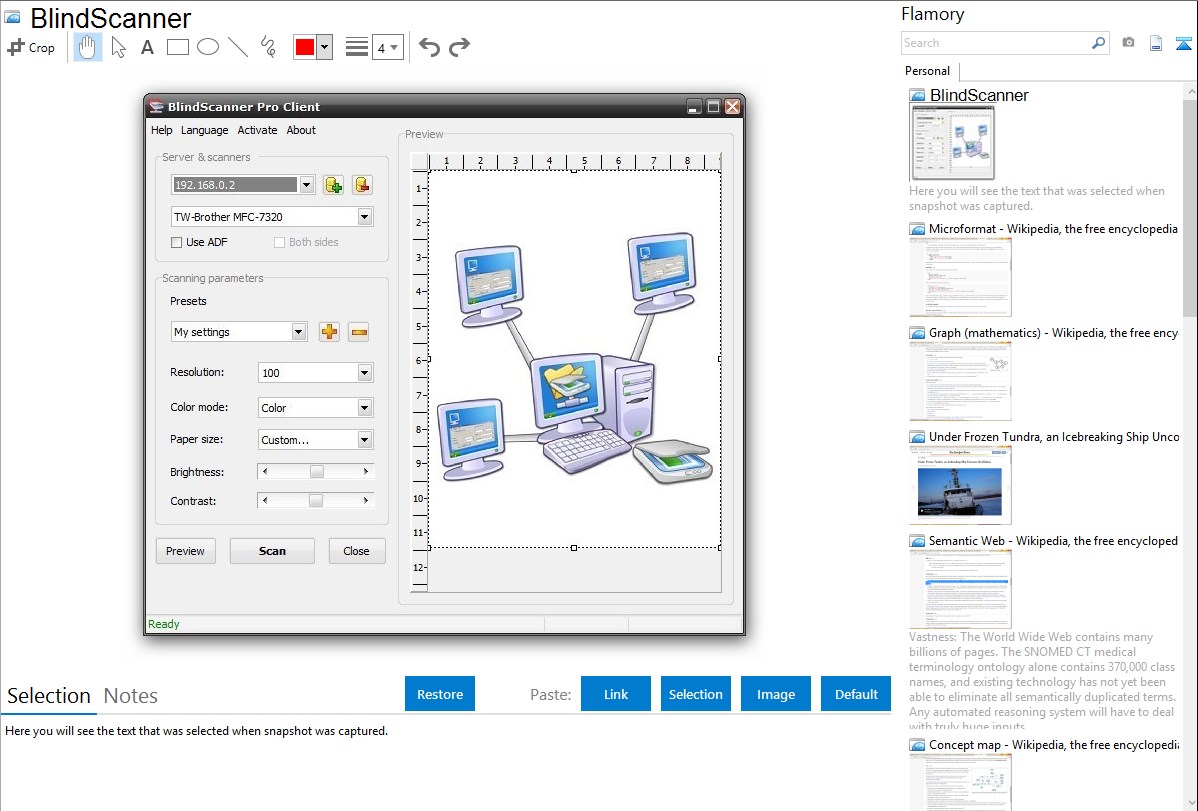Screen dimensions: 1198x811
Task: Click the Flamory icon right of document icon
Action: [x=1183, y=43]
